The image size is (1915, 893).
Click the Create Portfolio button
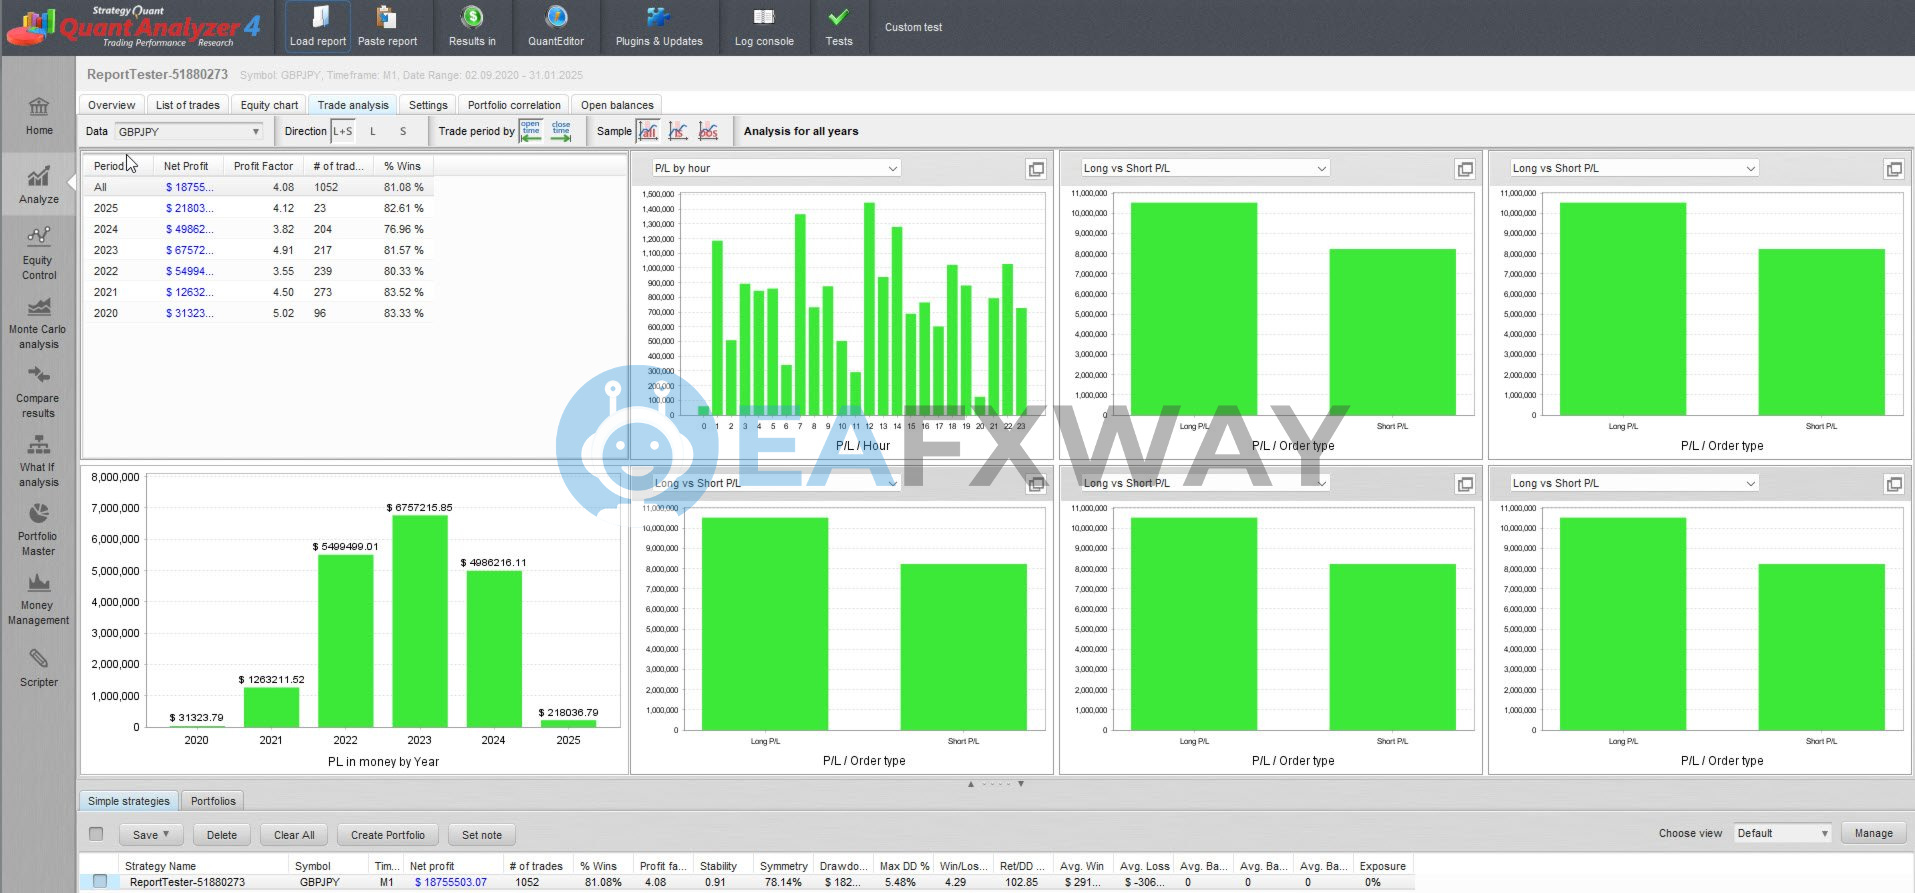387,835
